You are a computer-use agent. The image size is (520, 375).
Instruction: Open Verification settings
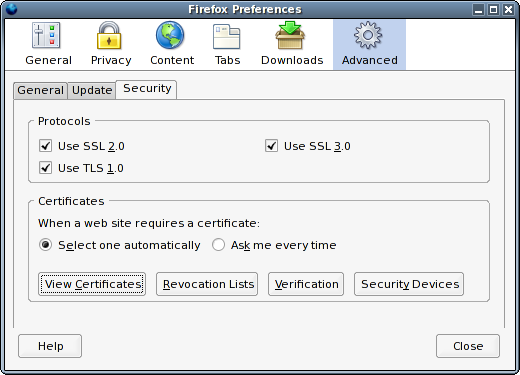(x=306, y=284)
